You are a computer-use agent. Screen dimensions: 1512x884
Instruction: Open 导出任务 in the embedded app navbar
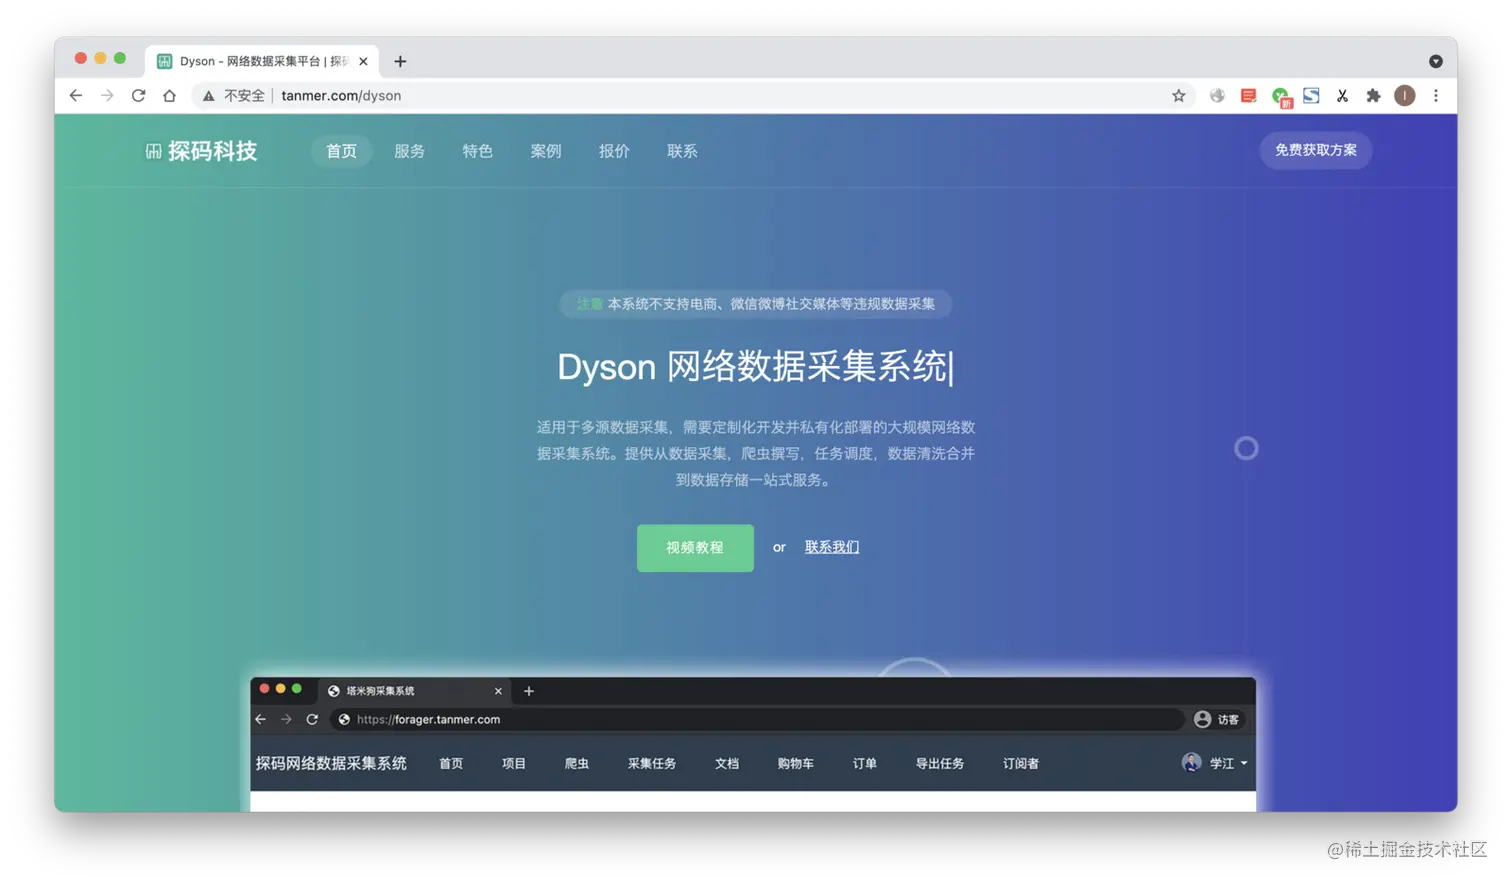[x=940, y=763]
